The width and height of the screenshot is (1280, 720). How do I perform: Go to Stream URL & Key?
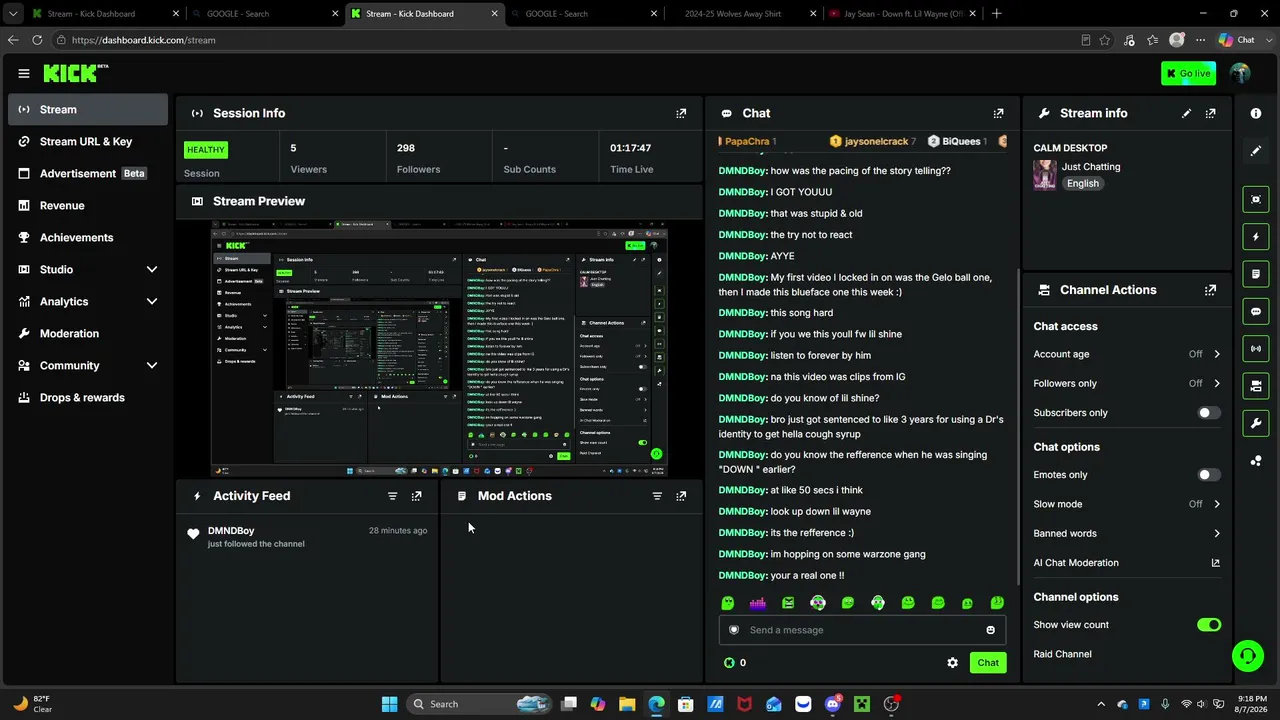(88, 141)
